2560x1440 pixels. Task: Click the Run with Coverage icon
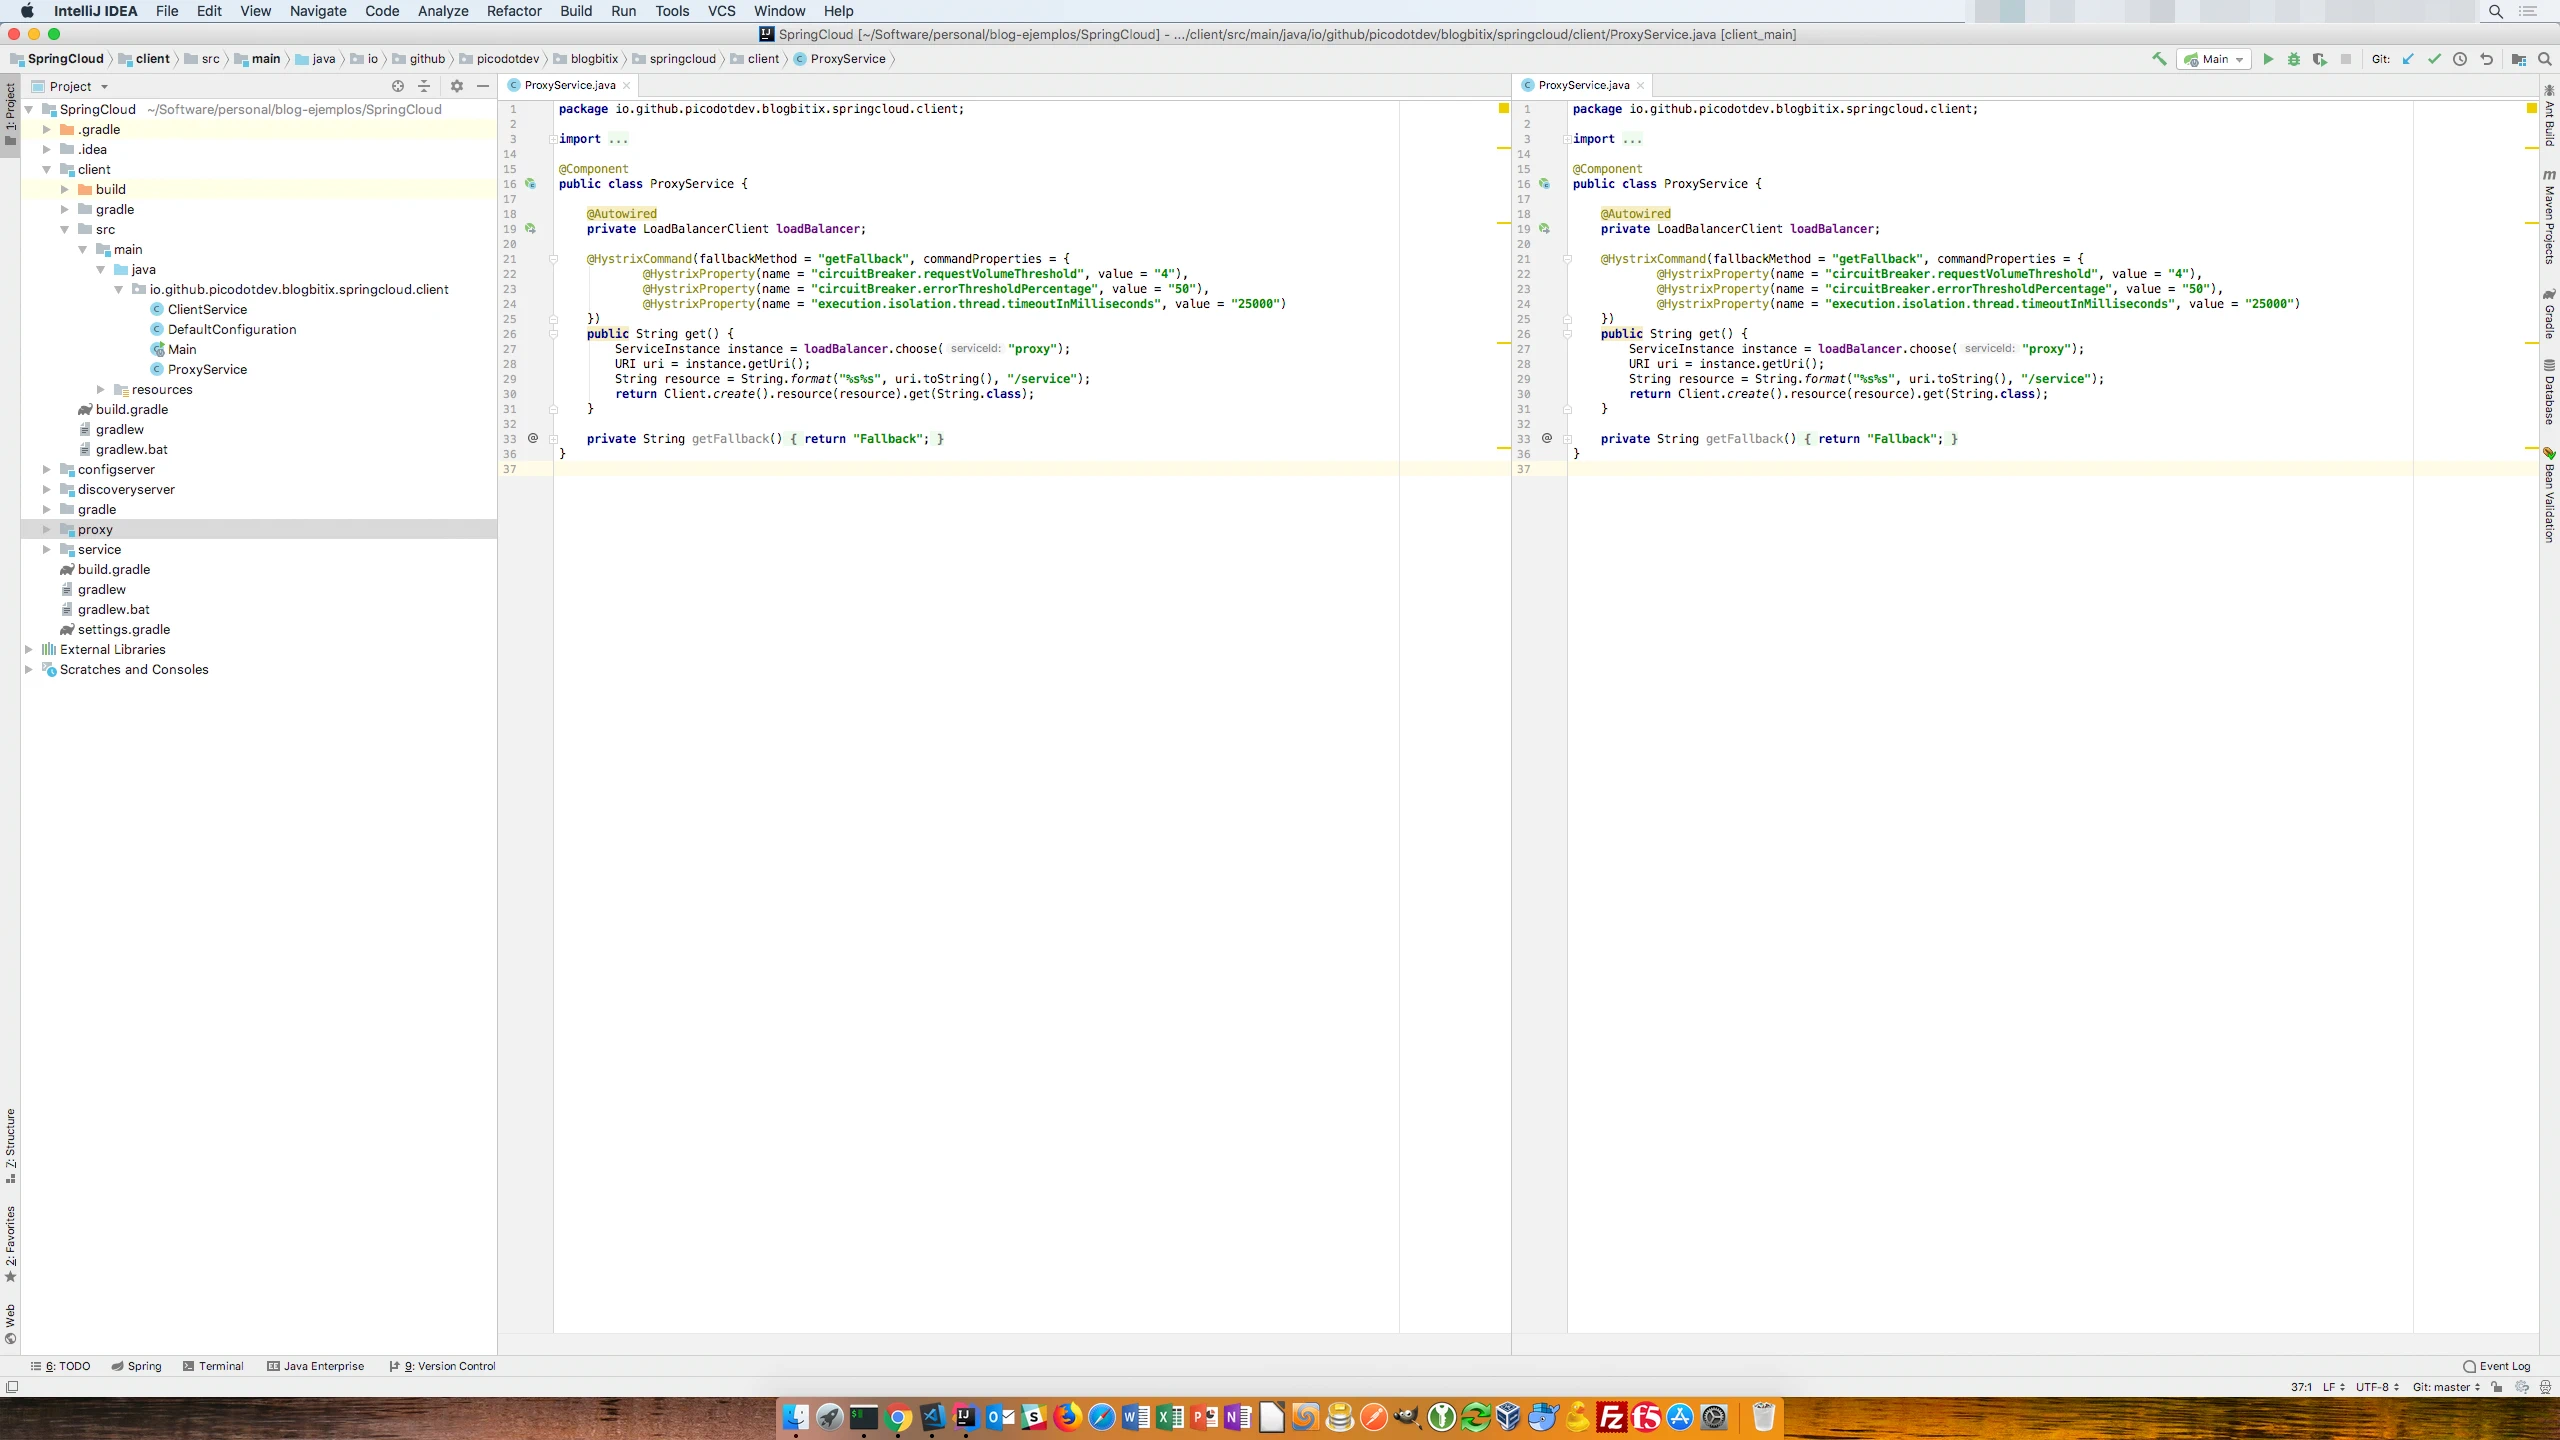click(2320, 59)
